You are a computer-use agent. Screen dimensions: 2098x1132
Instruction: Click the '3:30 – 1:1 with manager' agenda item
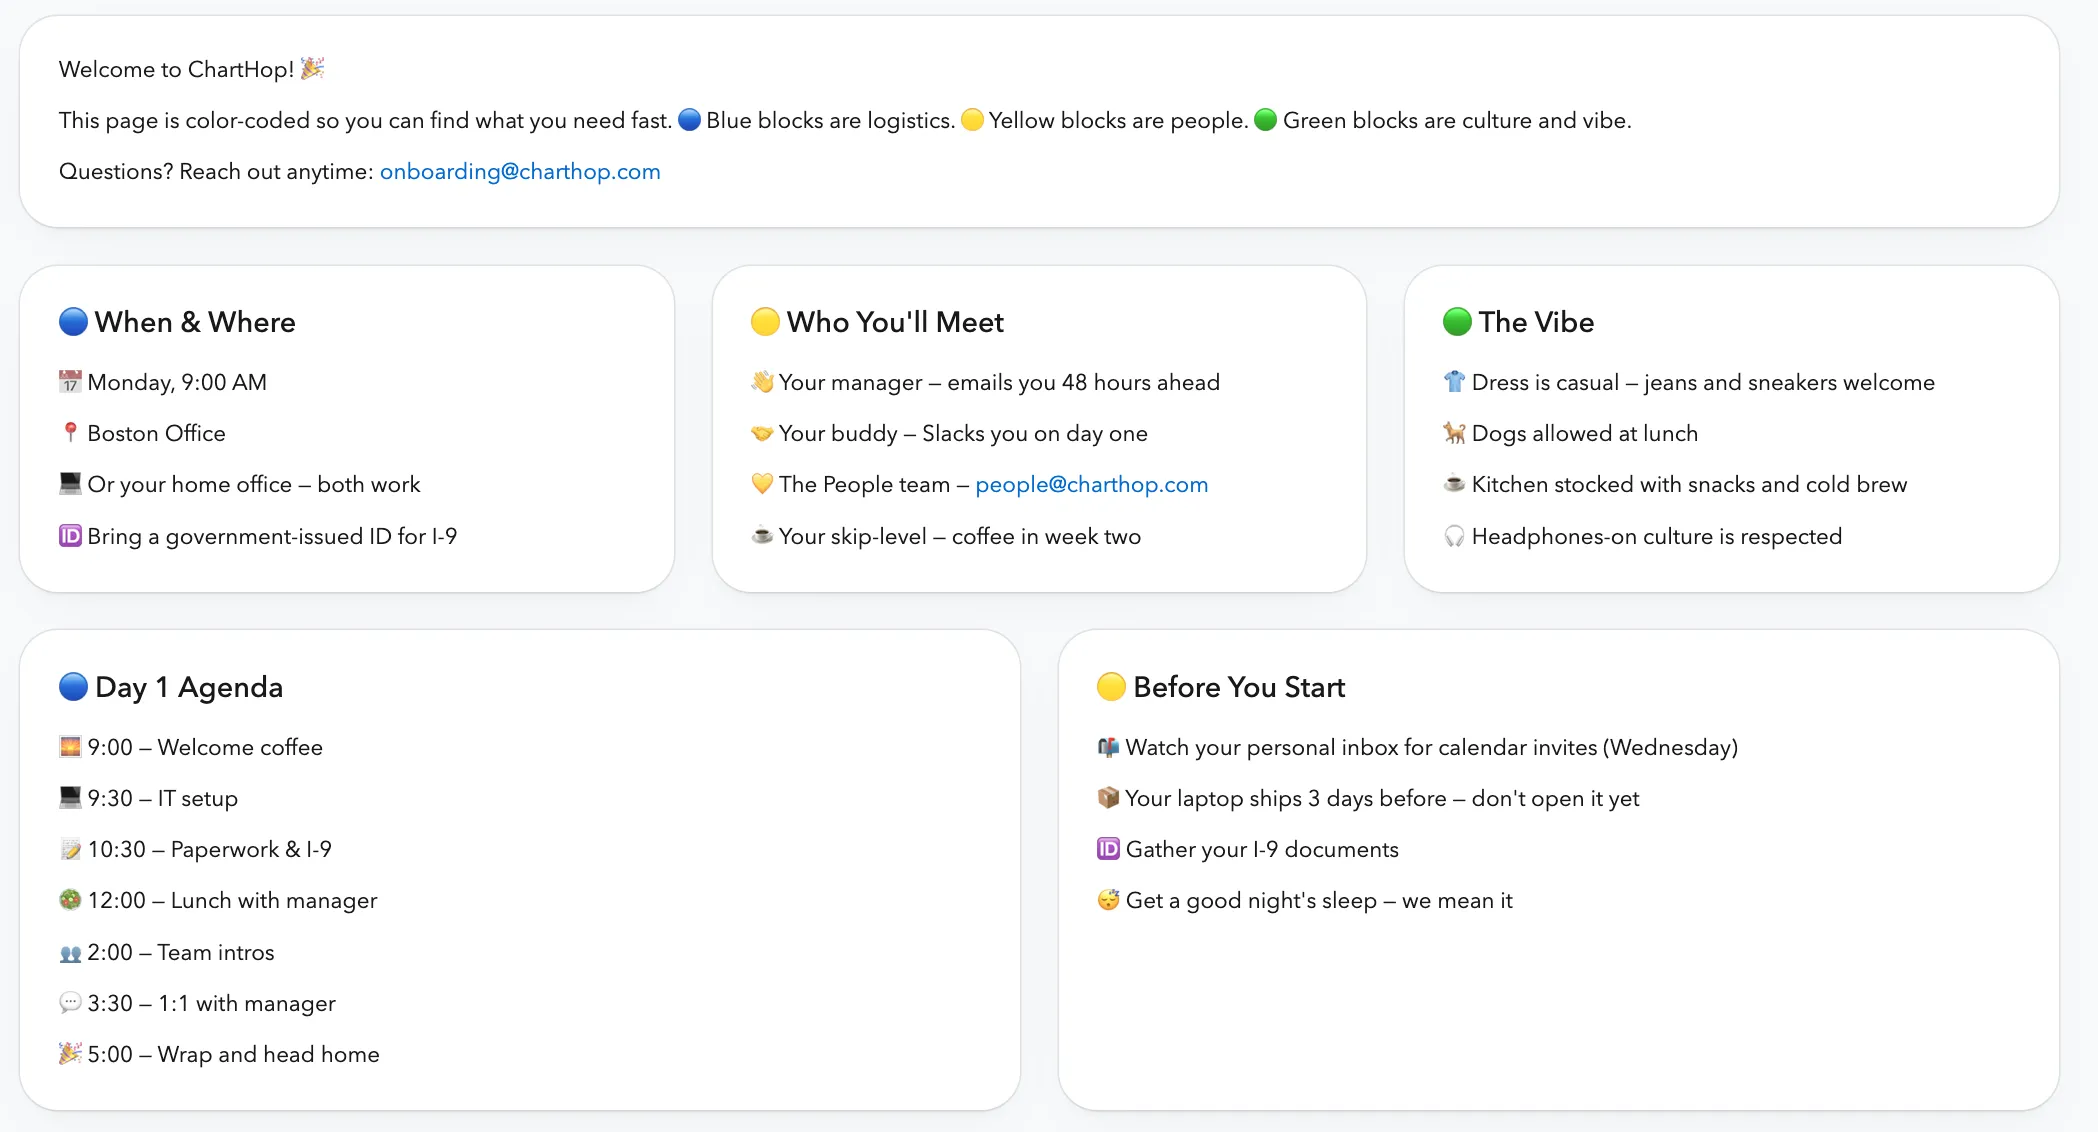pos(212,1003)
